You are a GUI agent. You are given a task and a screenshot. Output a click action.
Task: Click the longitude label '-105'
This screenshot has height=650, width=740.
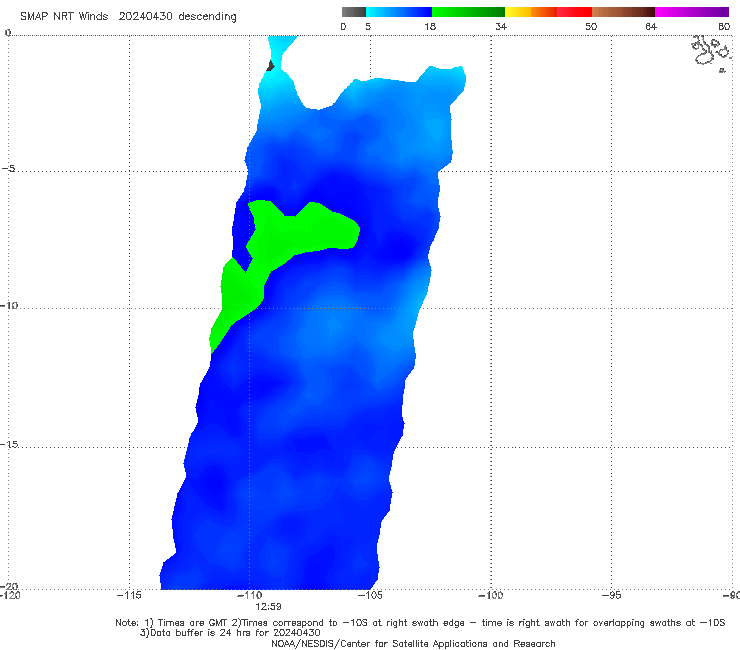[370, 595]
